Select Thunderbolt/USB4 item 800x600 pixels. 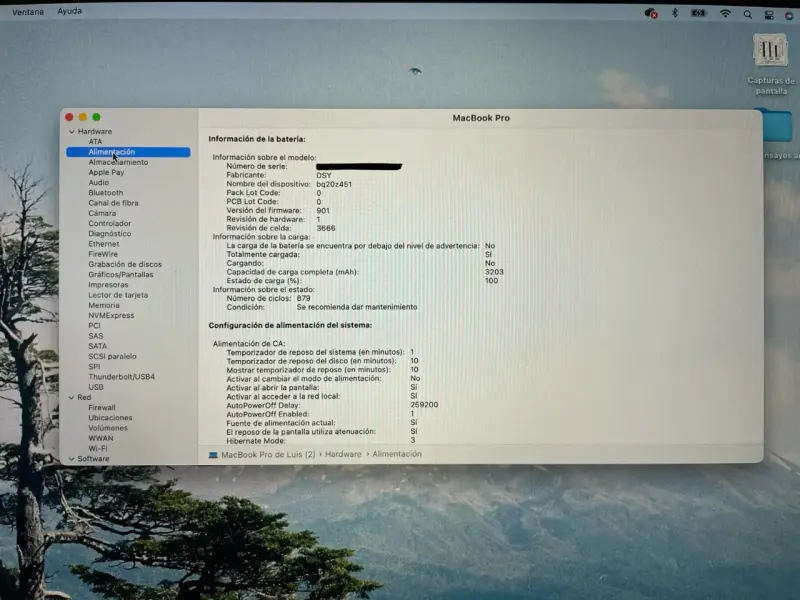coord(121,377)
